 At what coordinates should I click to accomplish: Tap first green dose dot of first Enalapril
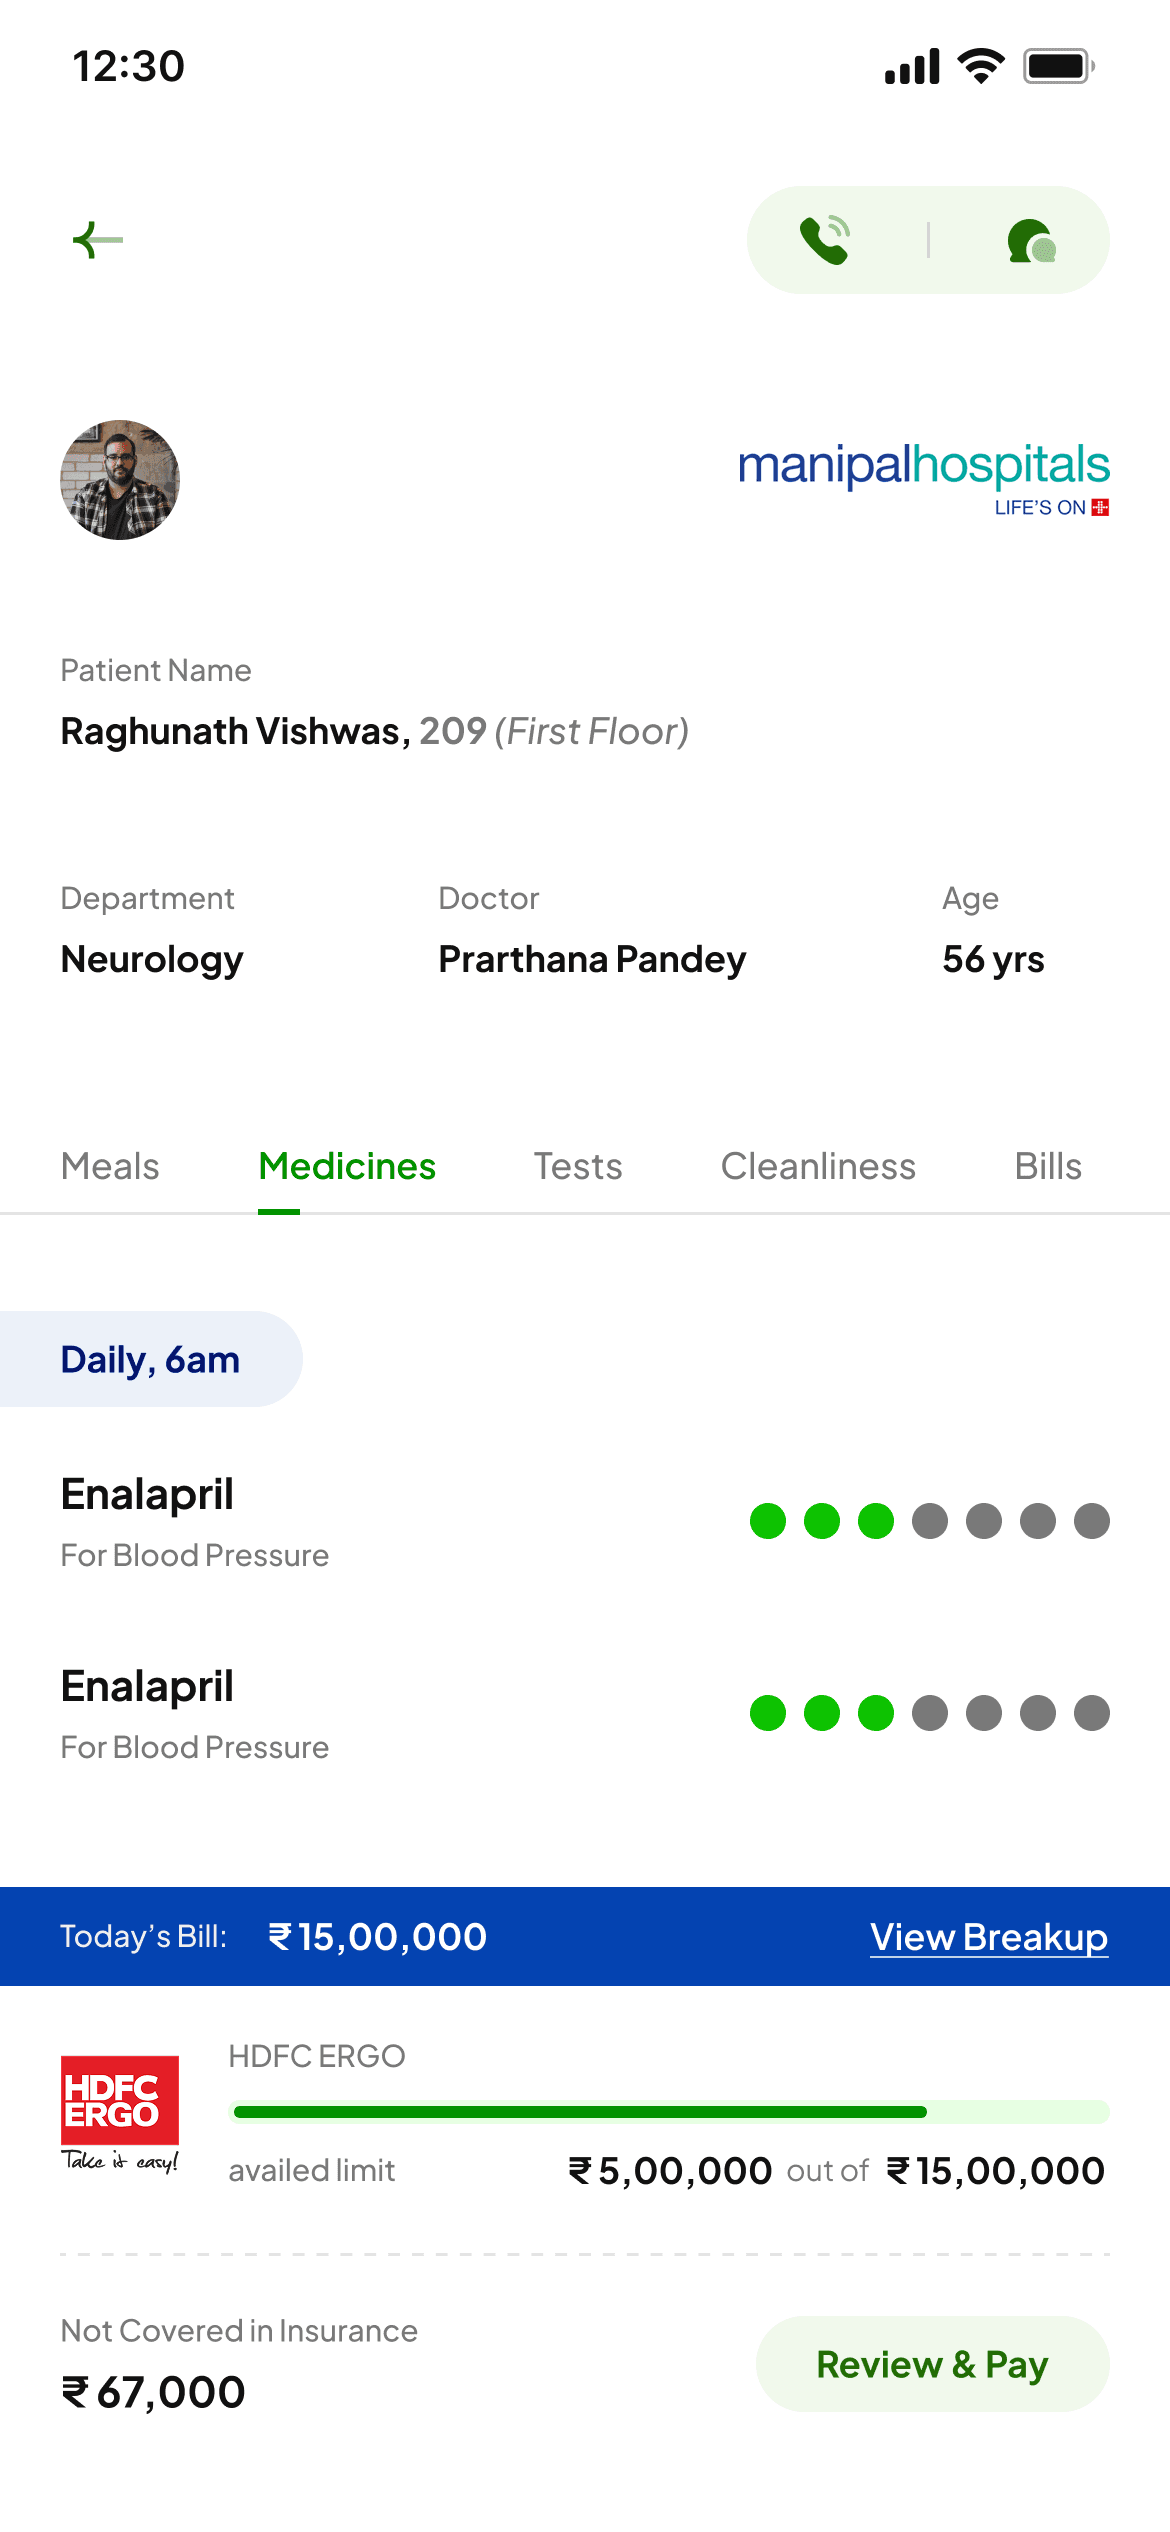[x=768, y=1521]
